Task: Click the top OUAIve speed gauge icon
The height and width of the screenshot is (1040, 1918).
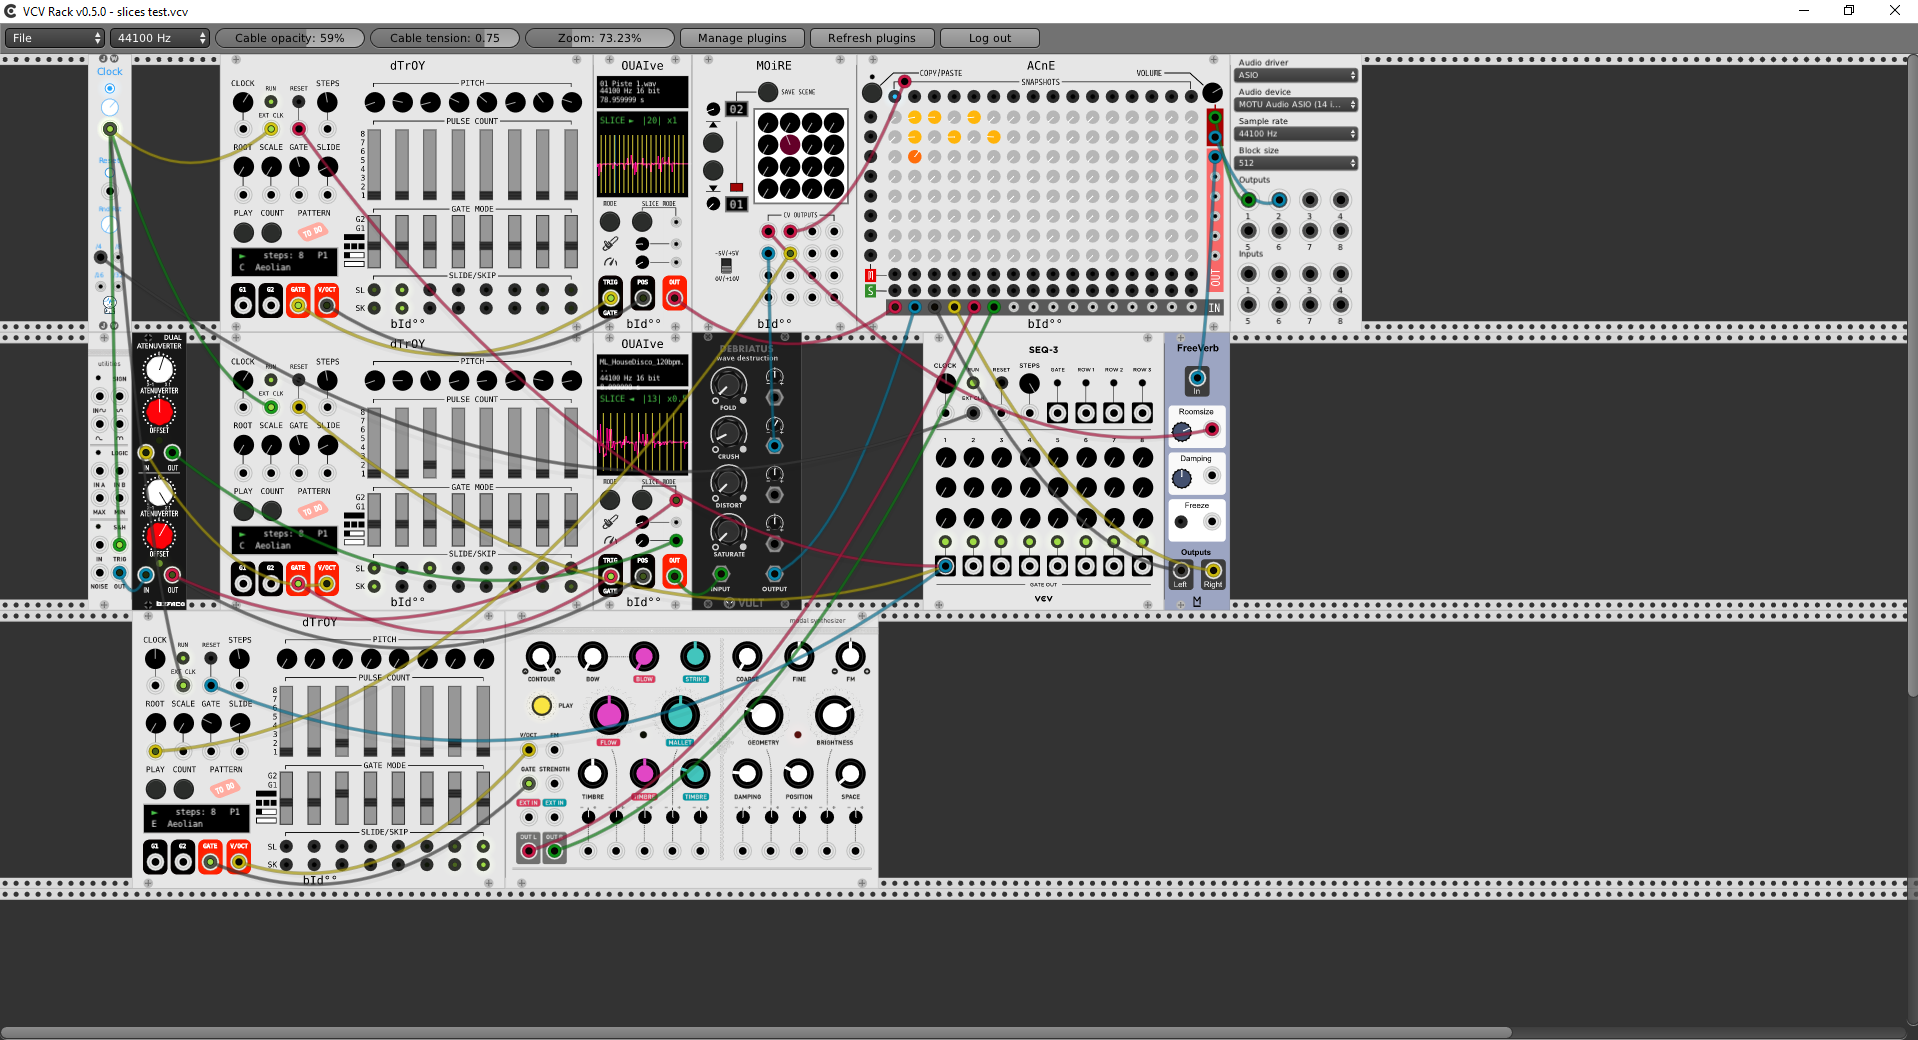Action: point(610,262)
